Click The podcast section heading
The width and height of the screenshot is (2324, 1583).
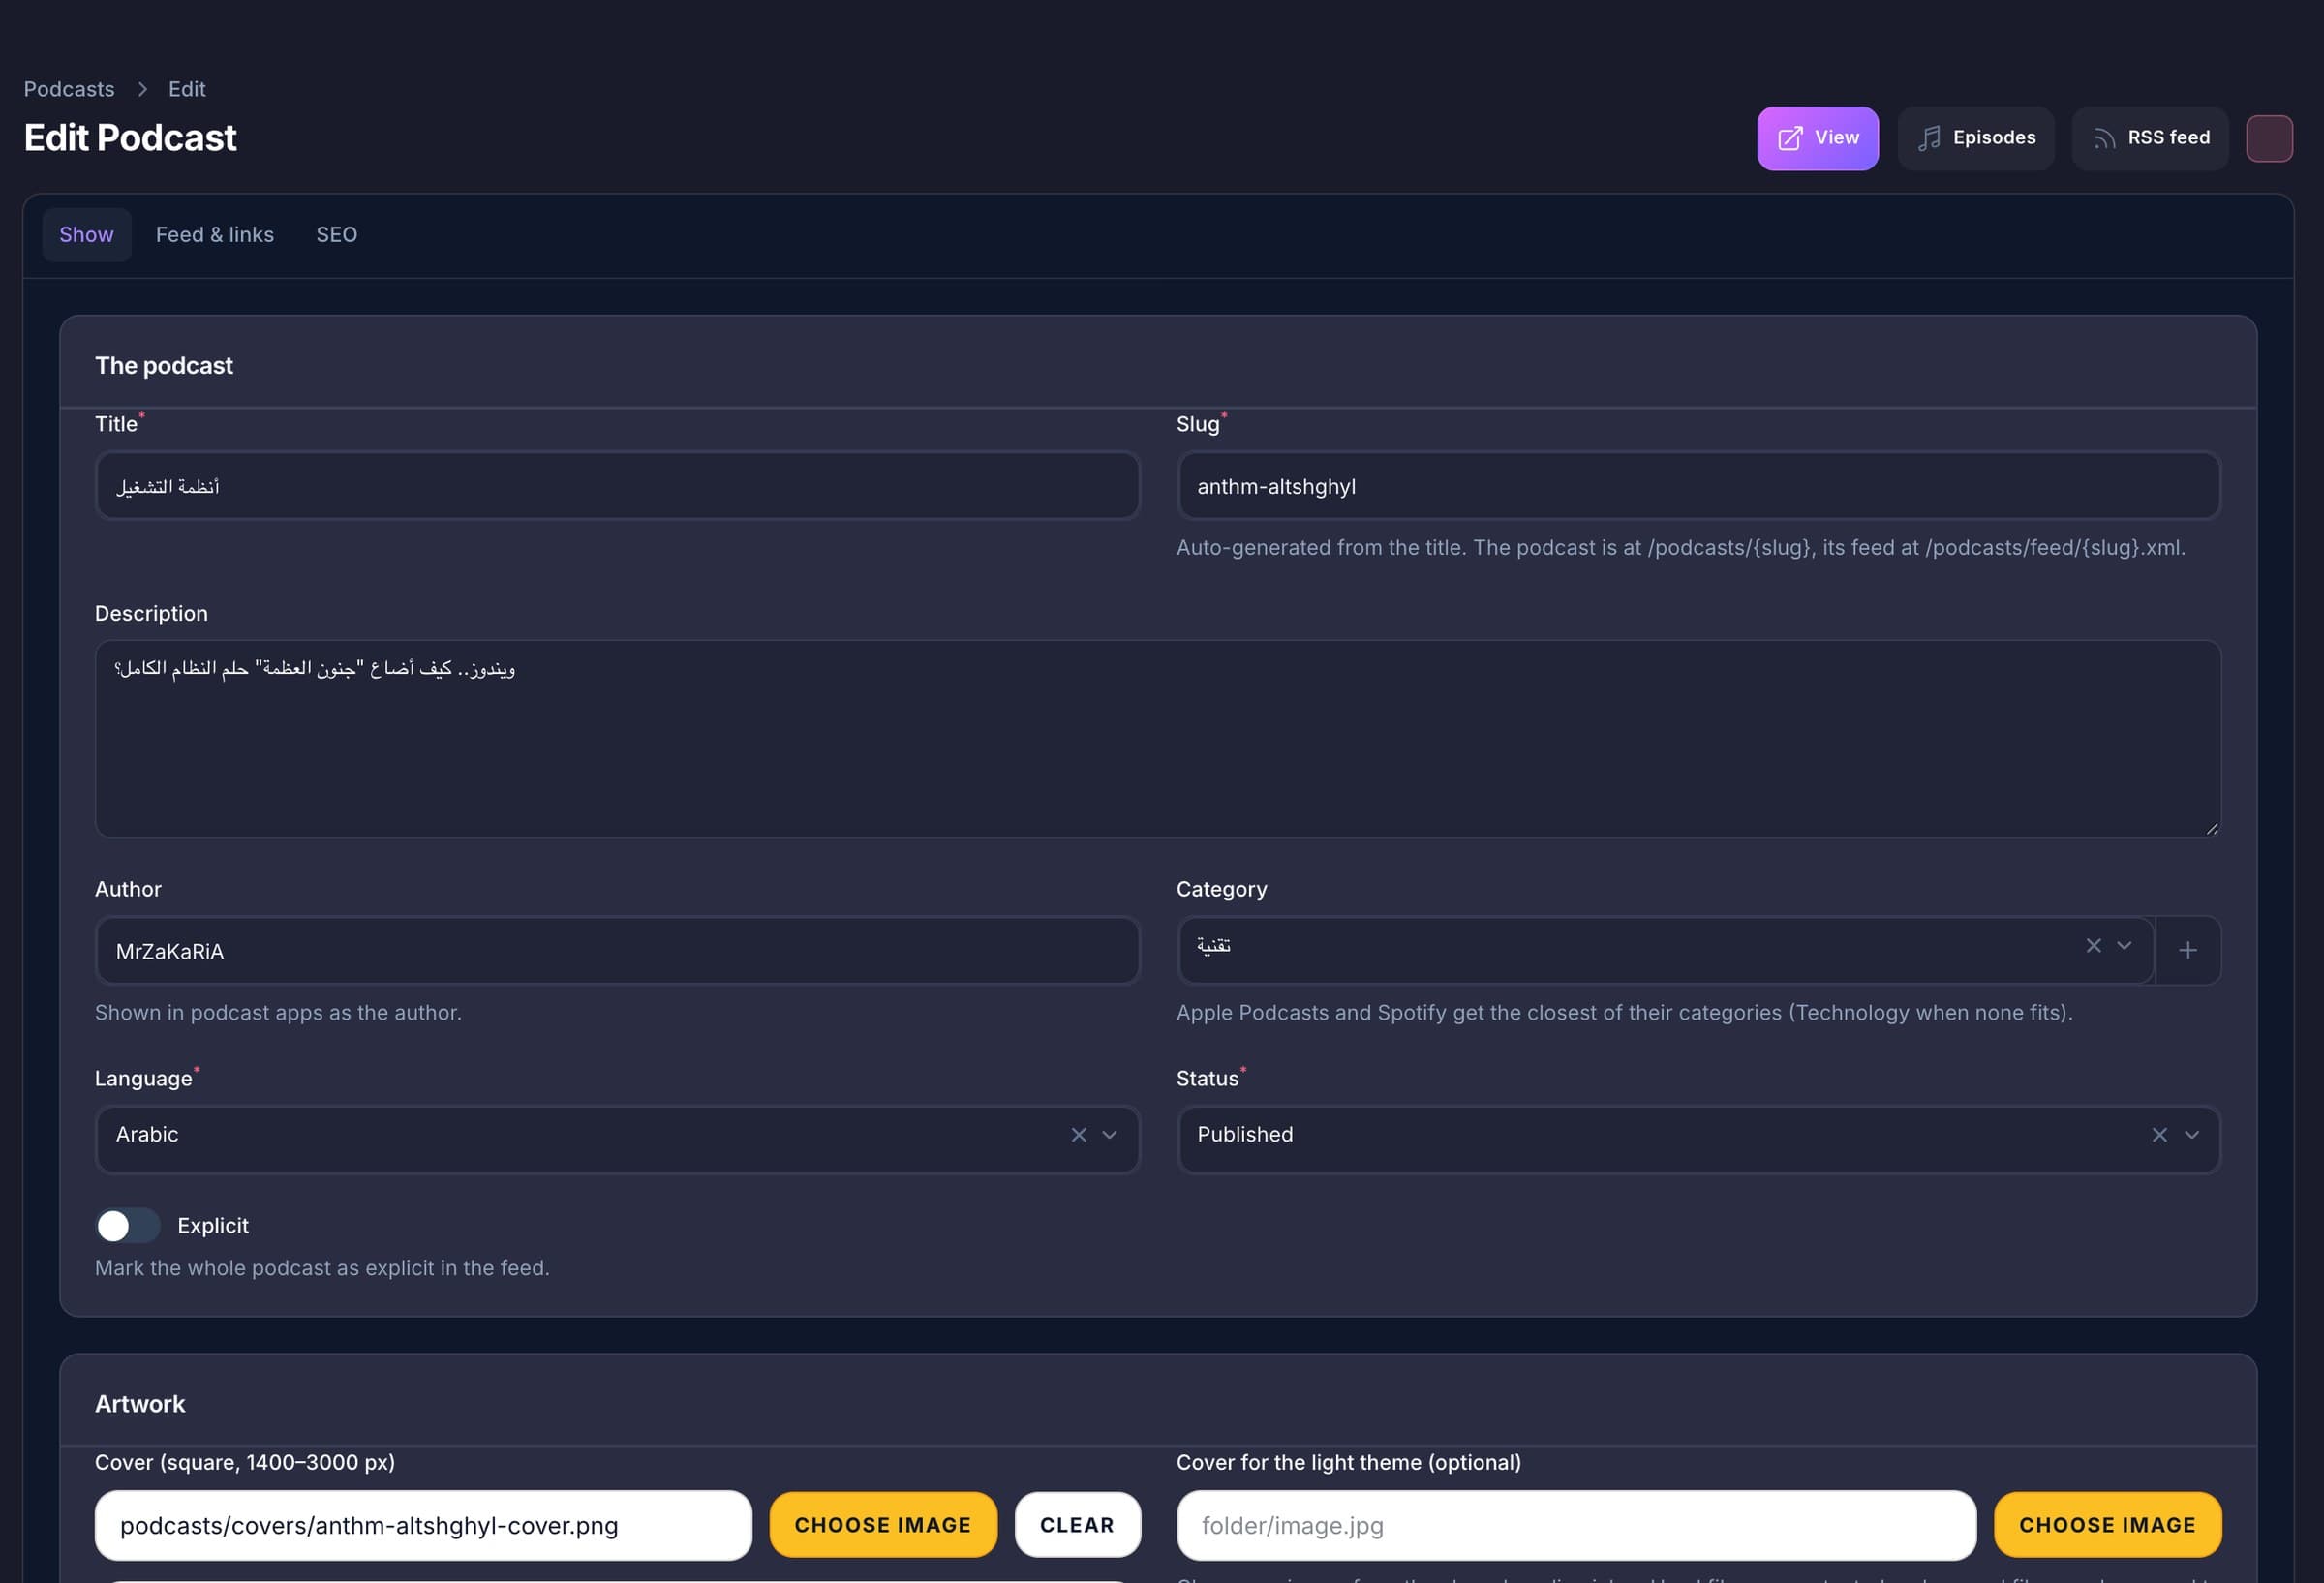click(164, 365)
